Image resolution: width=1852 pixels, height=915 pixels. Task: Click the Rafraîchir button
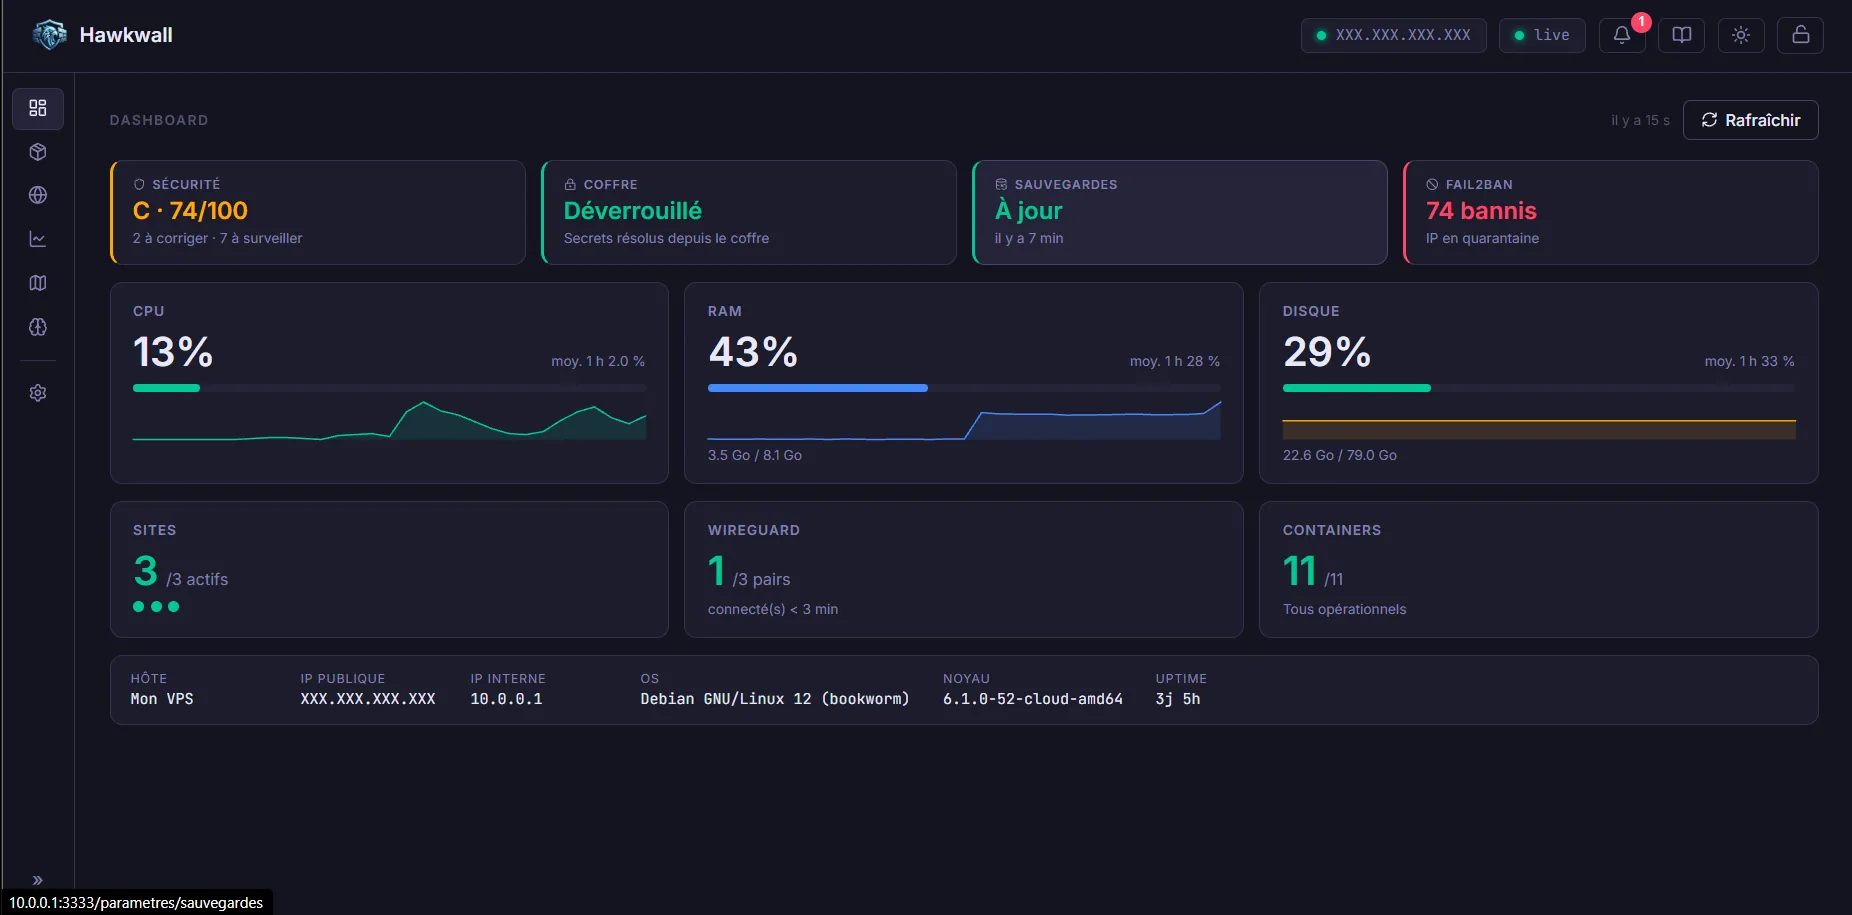1750,120
